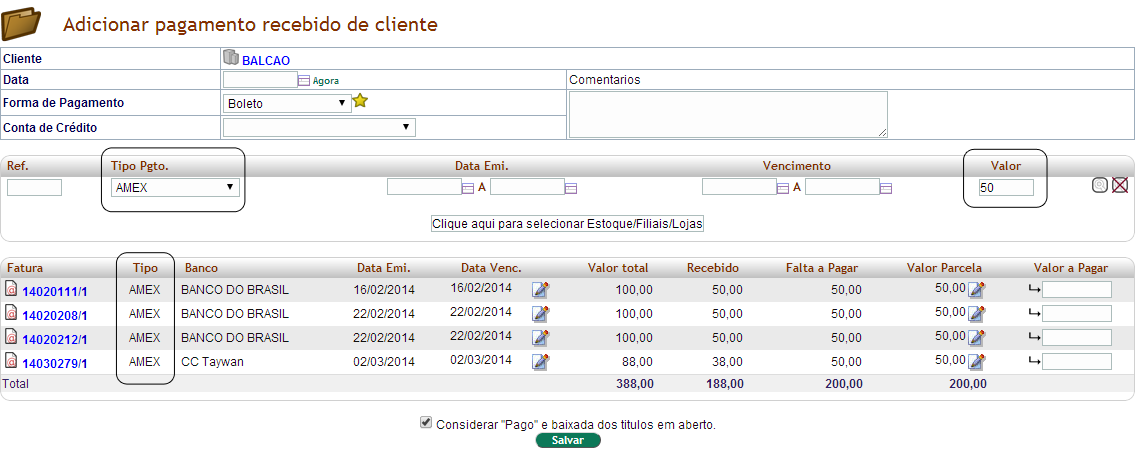
Task: Click the 188,00 Recebido total
Action: pyautogui.click(x=724, y=384)
